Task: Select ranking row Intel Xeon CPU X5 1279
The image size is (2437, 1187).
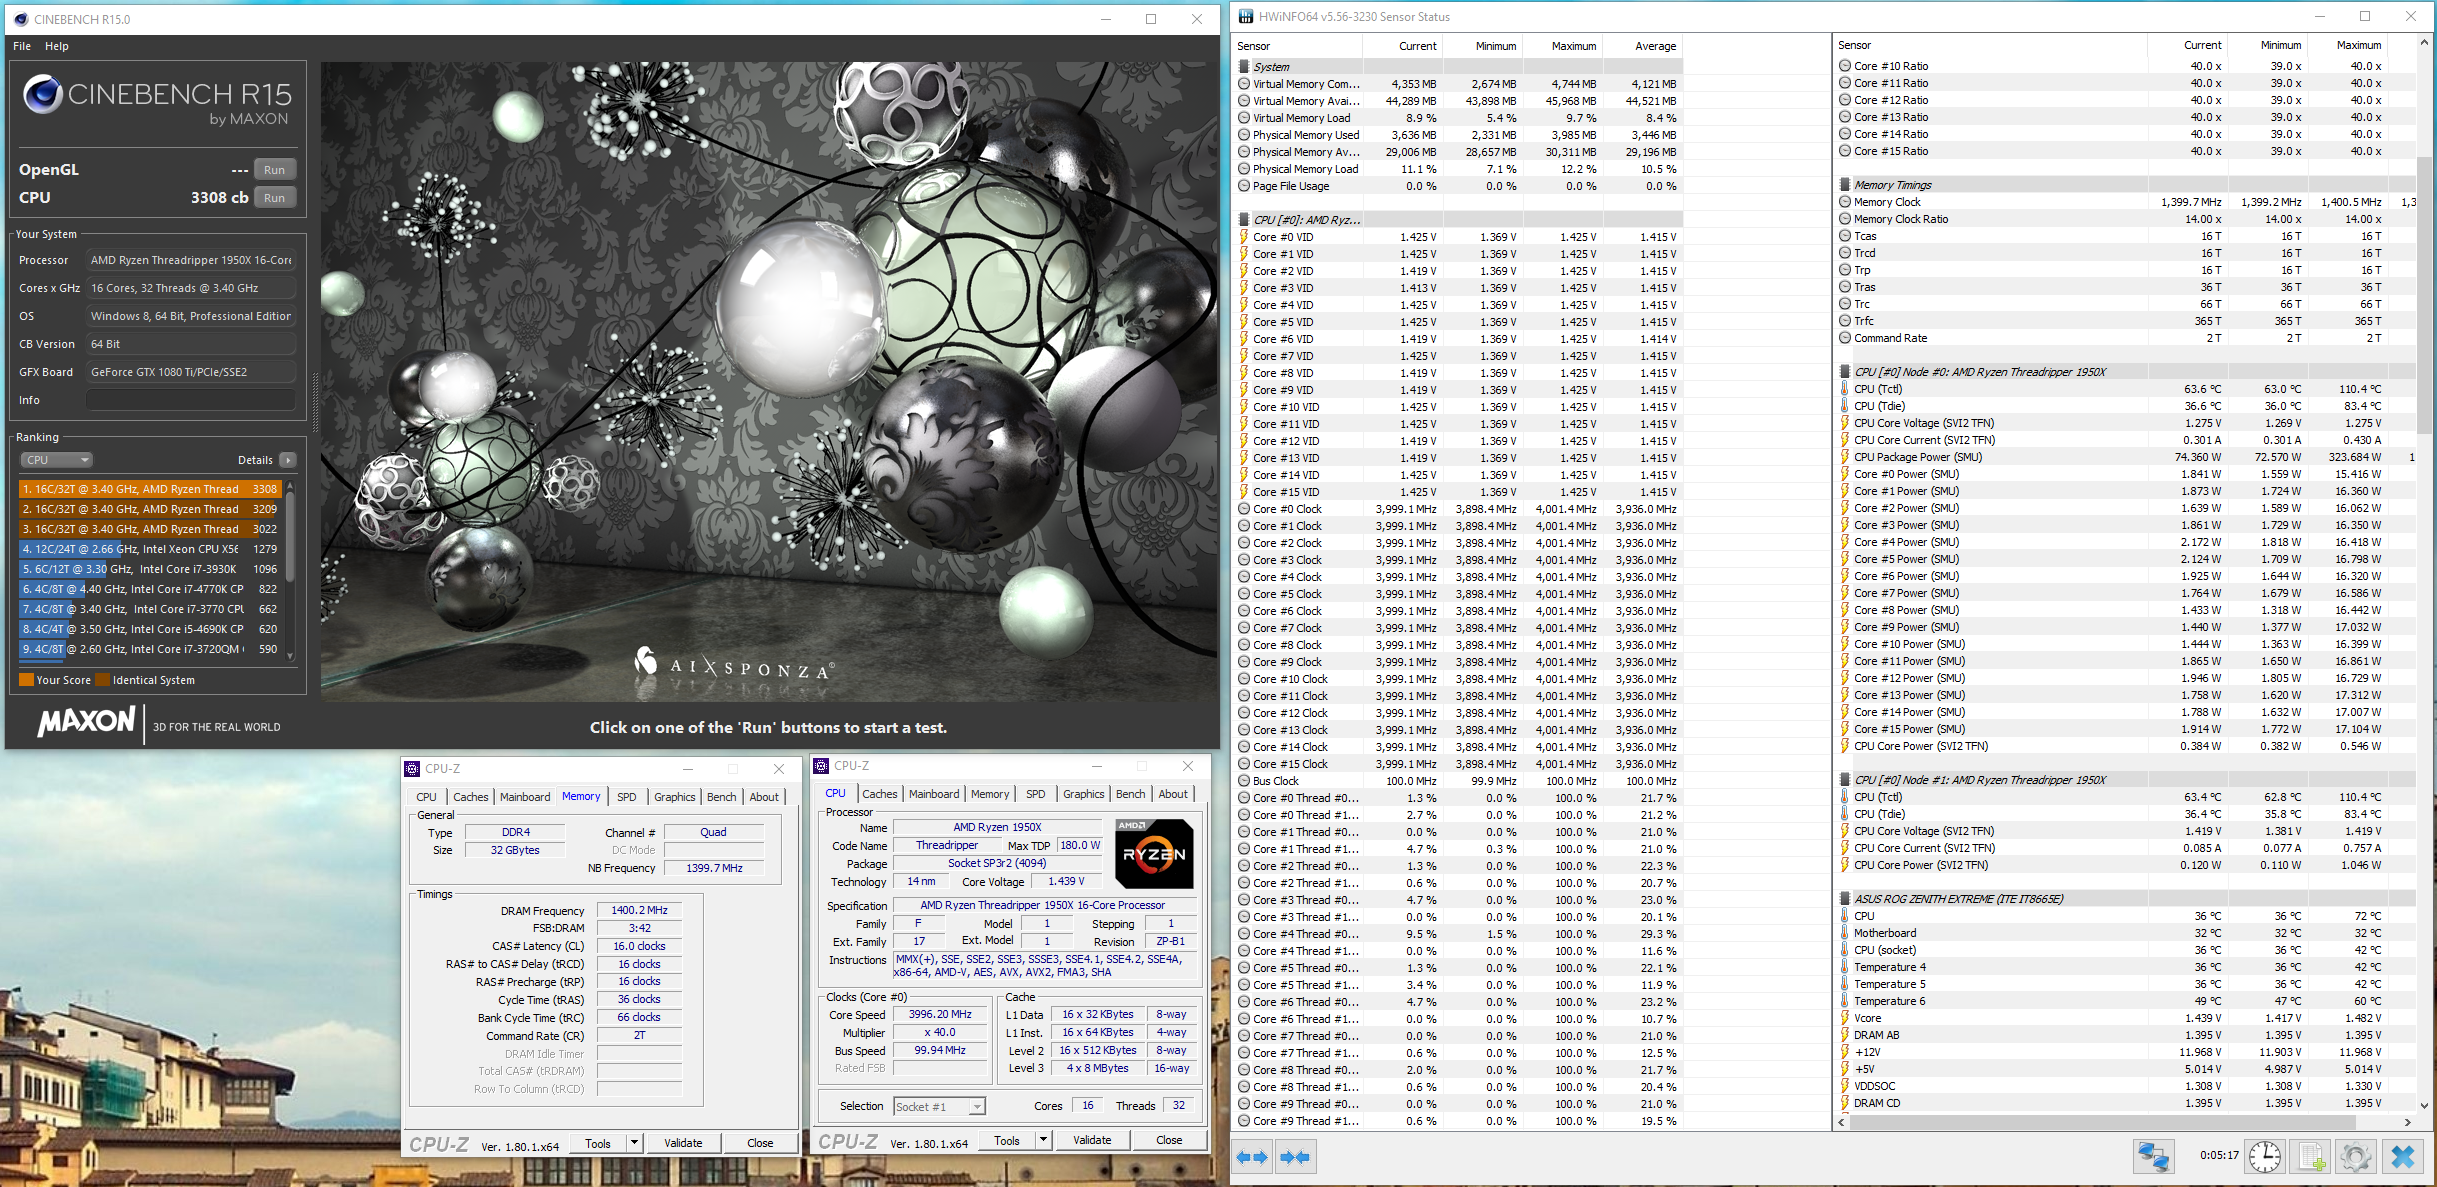Action: pyautogui.click(x=150, y=549)
